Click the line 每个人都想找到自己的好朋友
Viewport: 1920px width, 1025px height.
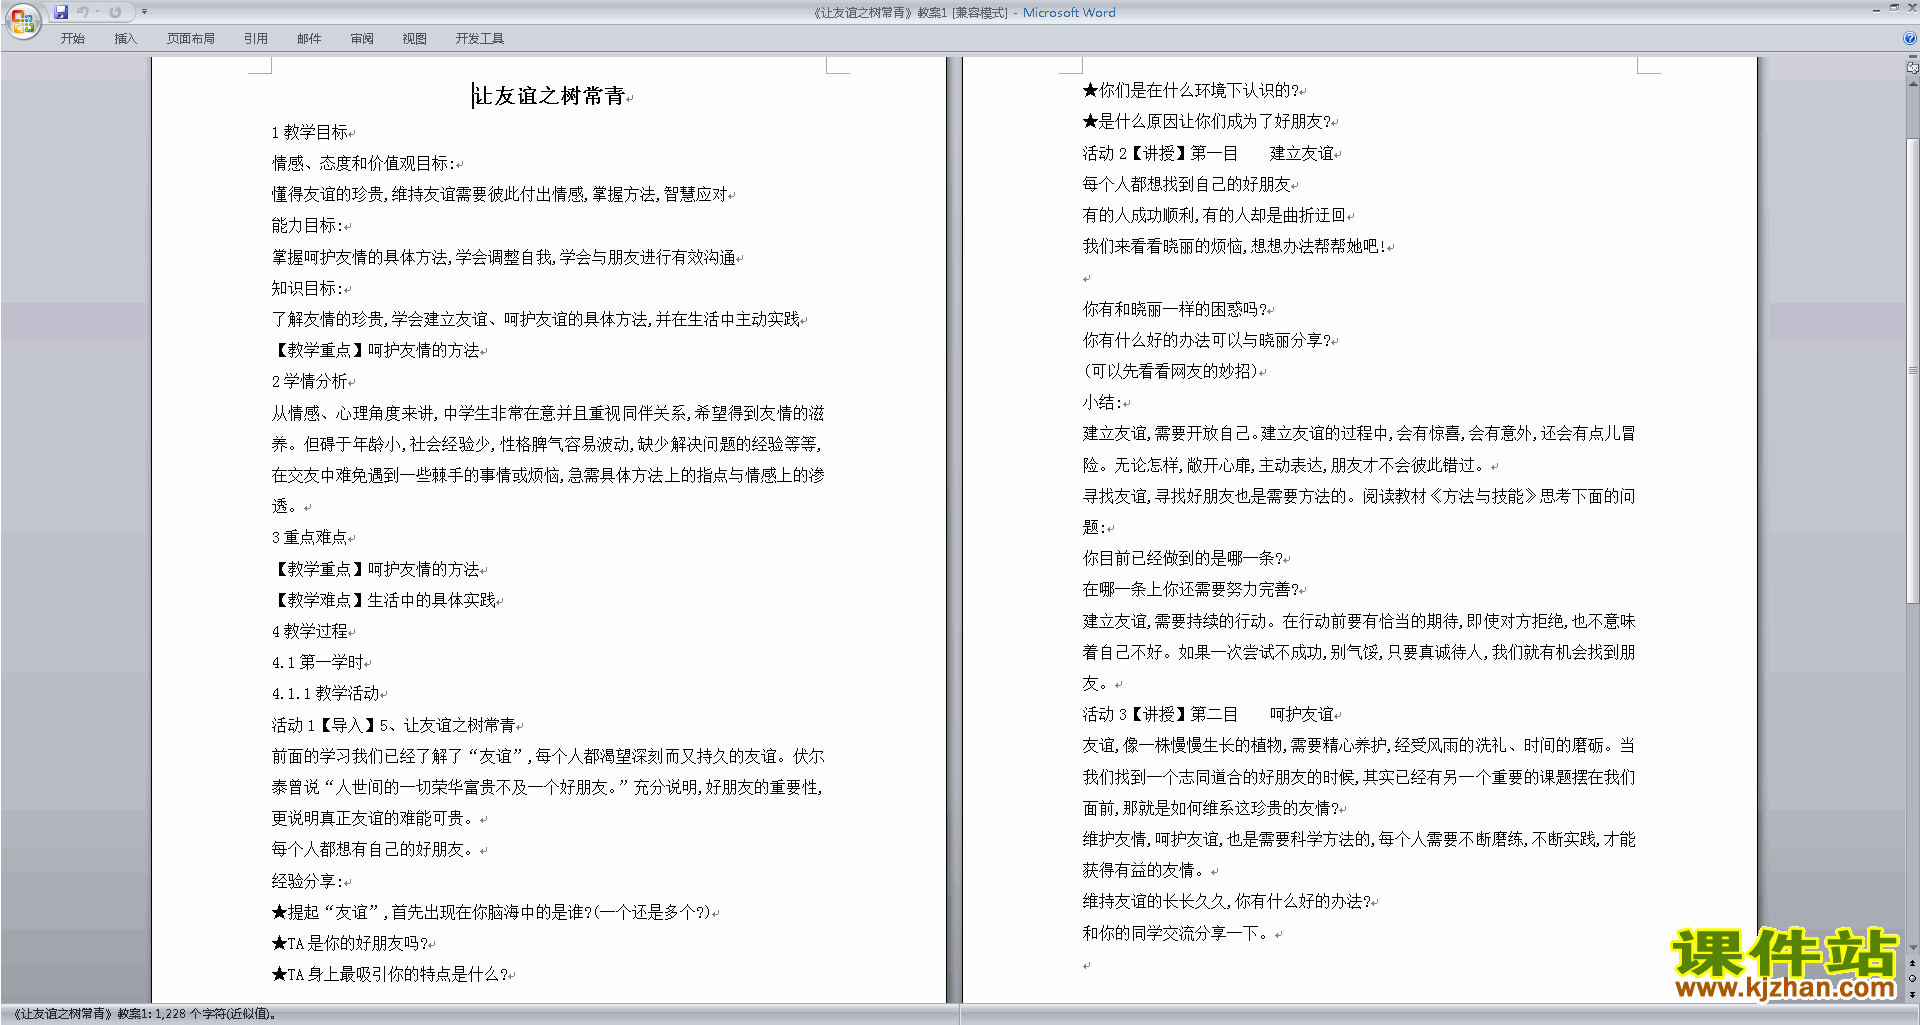1187,184
